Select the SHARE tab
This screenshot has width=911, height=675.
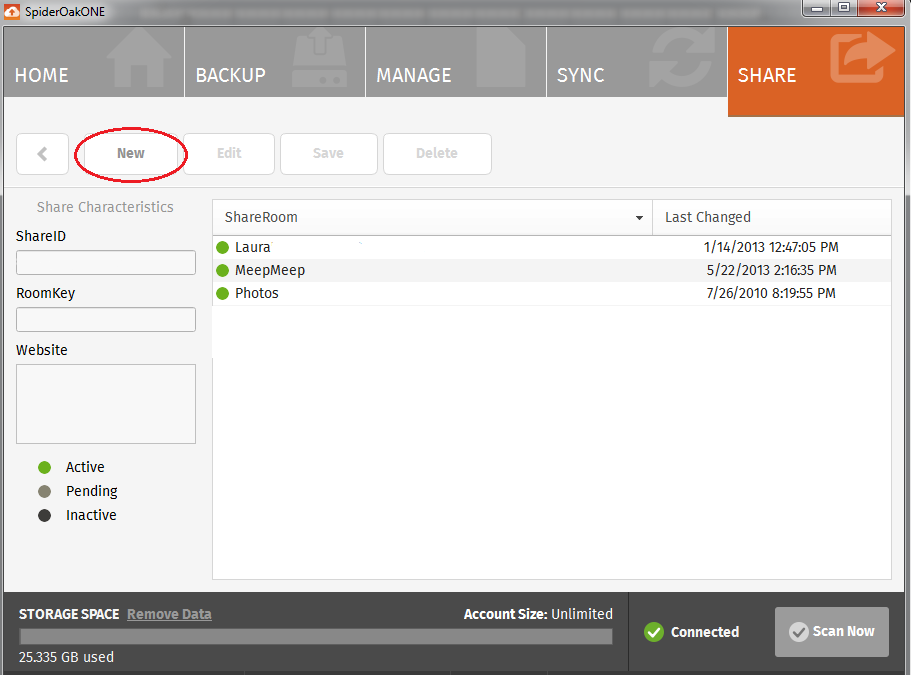click(816, 71)
